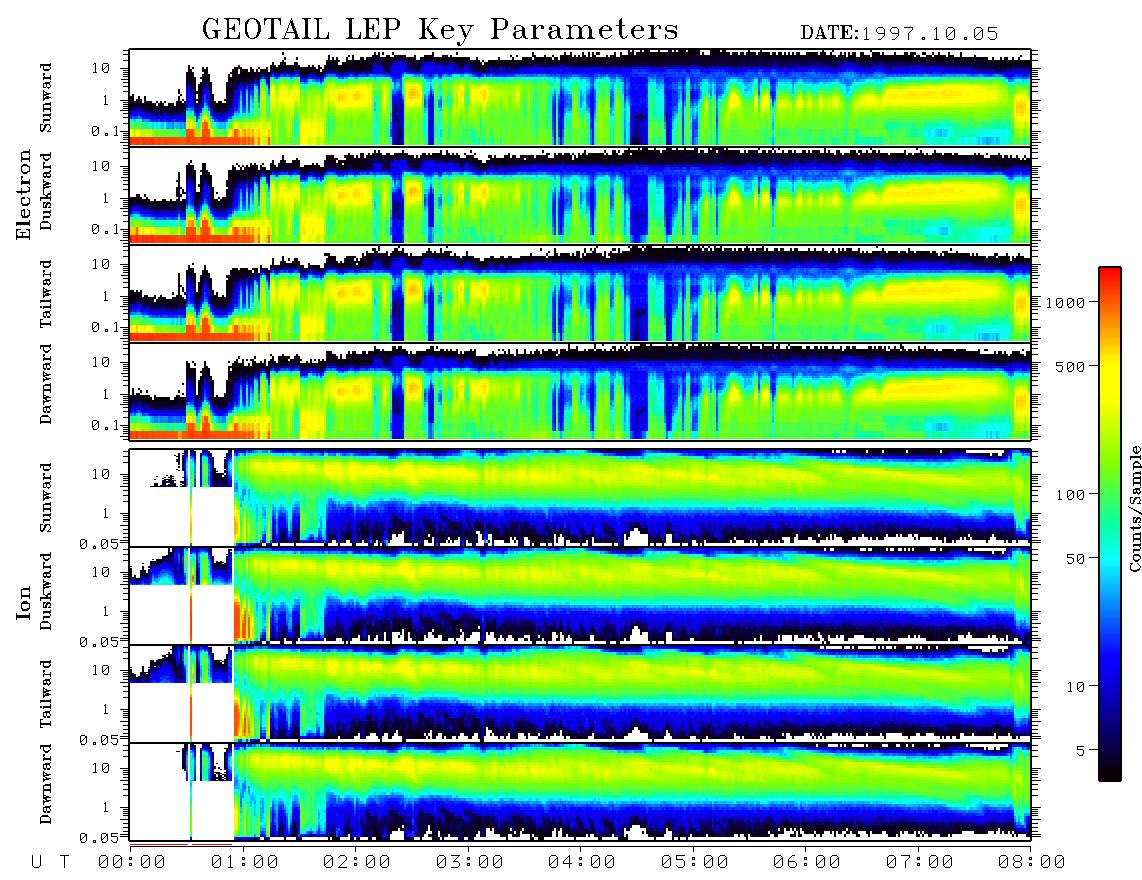Screen dimensions: 1142x880
Task: Click the Counts/Sample colorbar title text
Action: [1135, 508]
